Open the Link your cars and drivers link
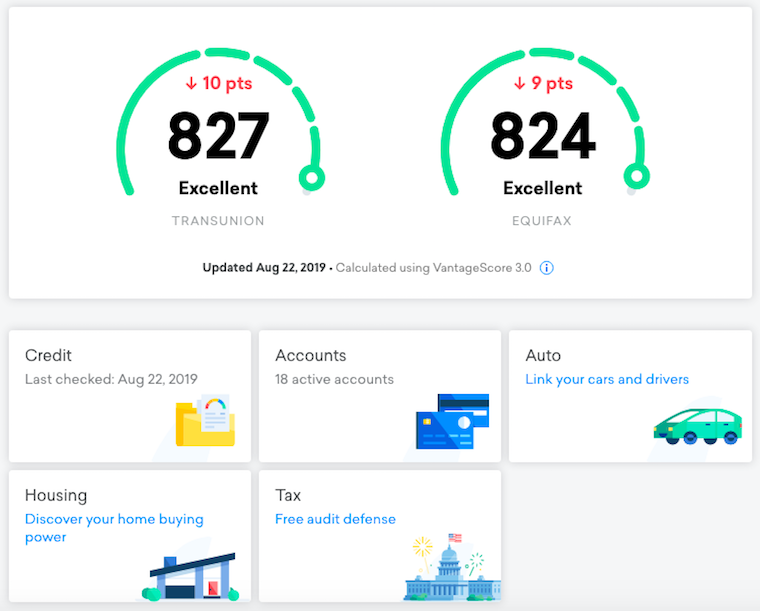This screenshot has height=611, width=760. [x=607, y=379]
